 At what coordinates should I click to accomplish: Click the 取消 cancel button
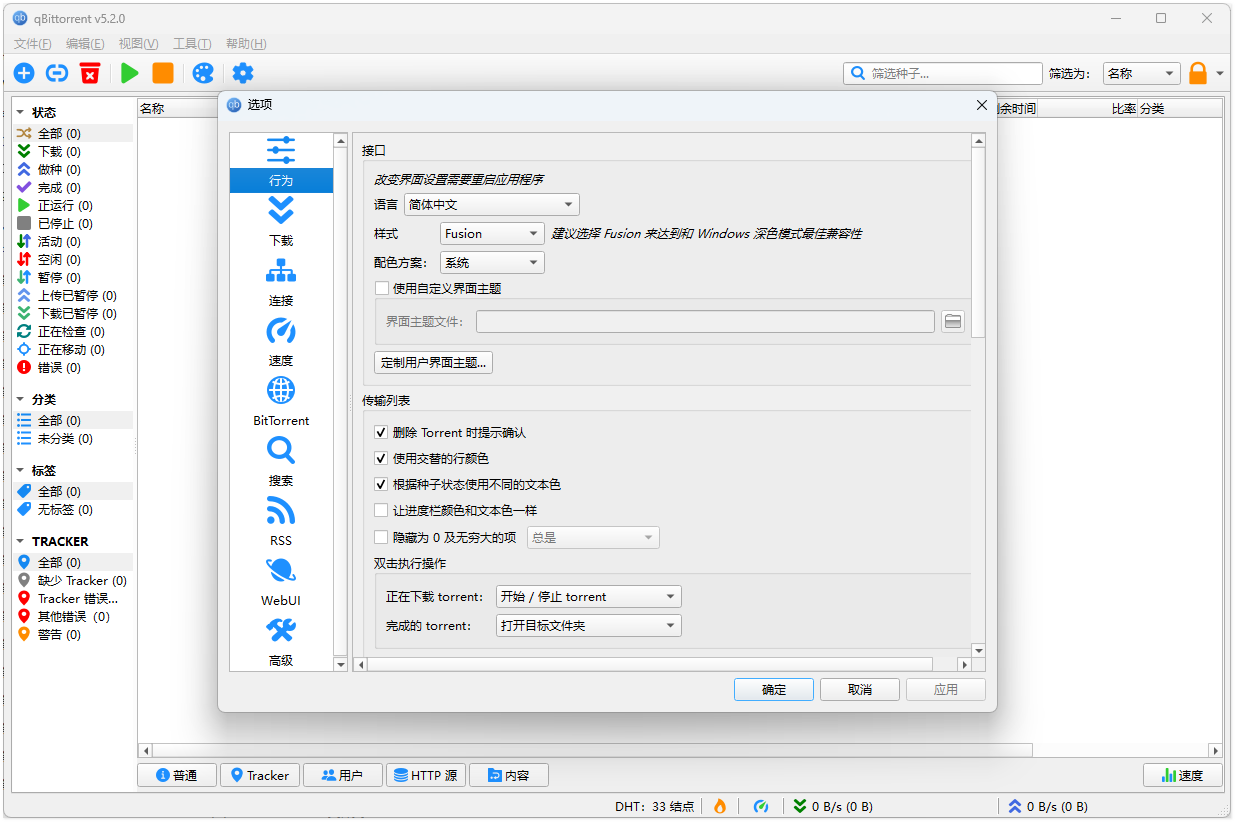pos(860,690)
